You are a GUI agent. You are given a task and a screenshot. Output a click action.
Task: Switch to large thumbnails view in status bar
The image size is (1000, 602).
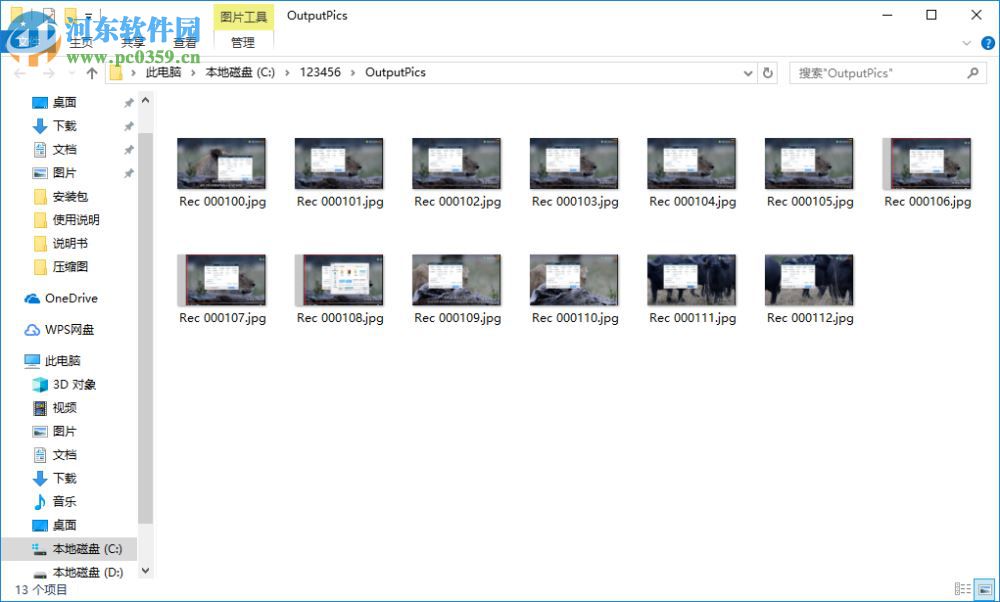(984, 588)
